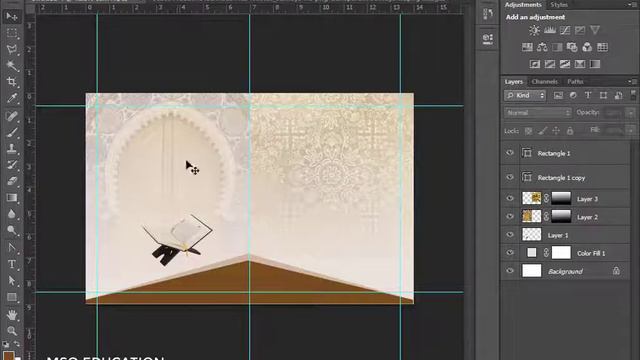Open the Opacity slider dropdown

pos(631,113)
